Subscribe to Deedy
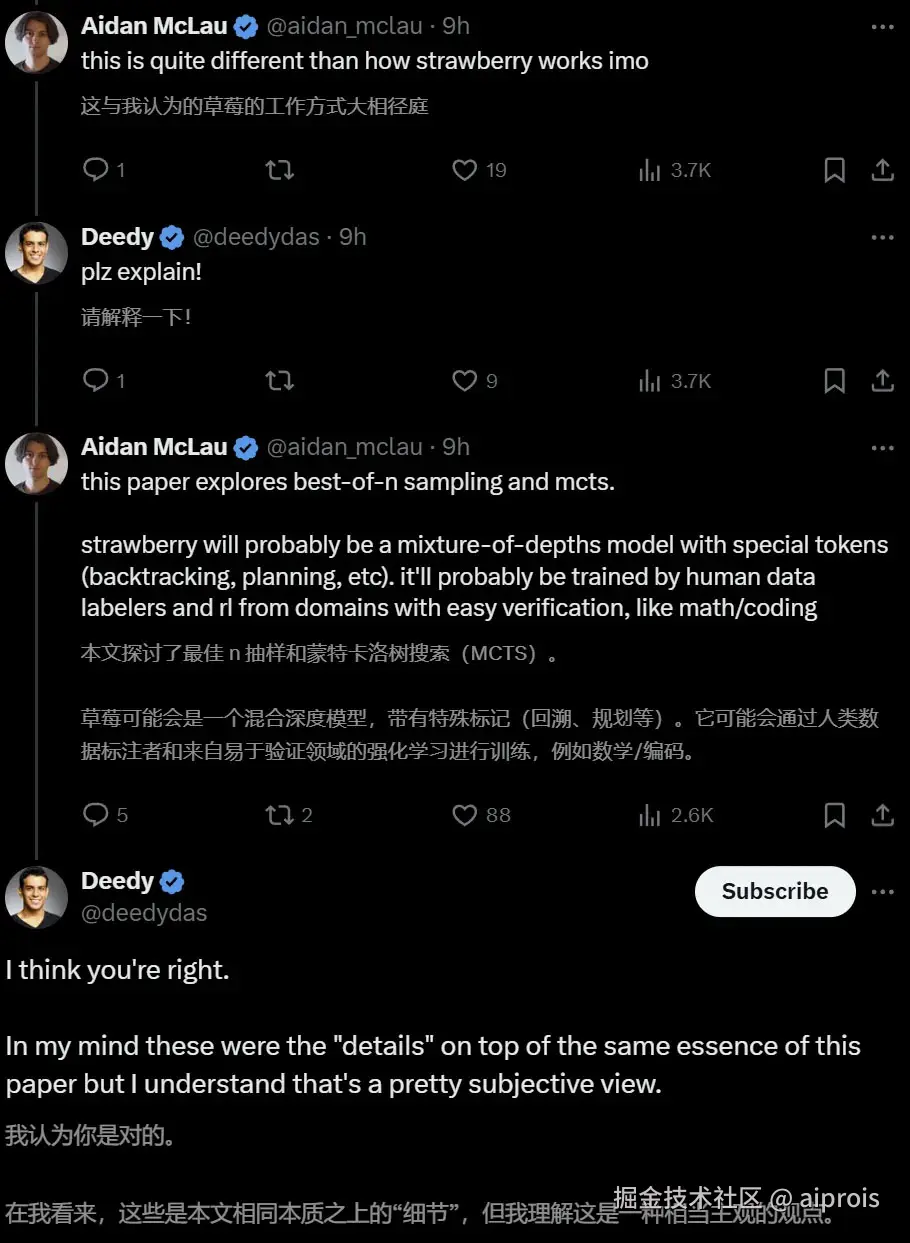 [x=775, y=891]
